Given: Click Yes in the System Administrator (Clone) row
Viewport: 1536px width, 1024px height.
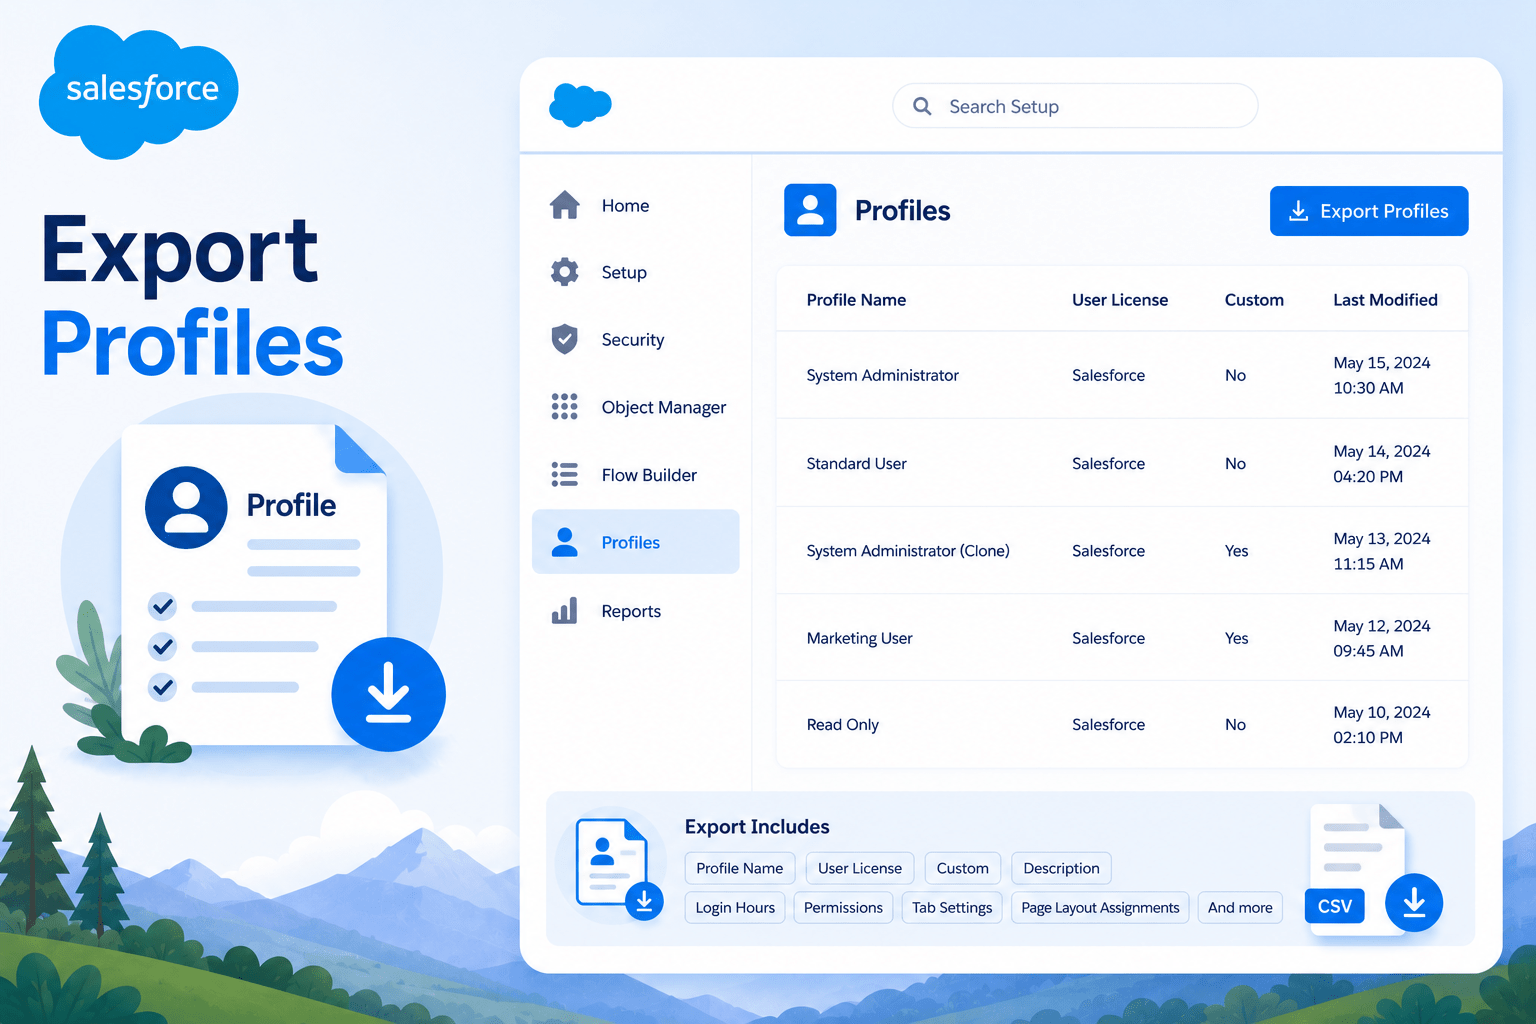Looking at the screenshot, I should click(1237, 551).
